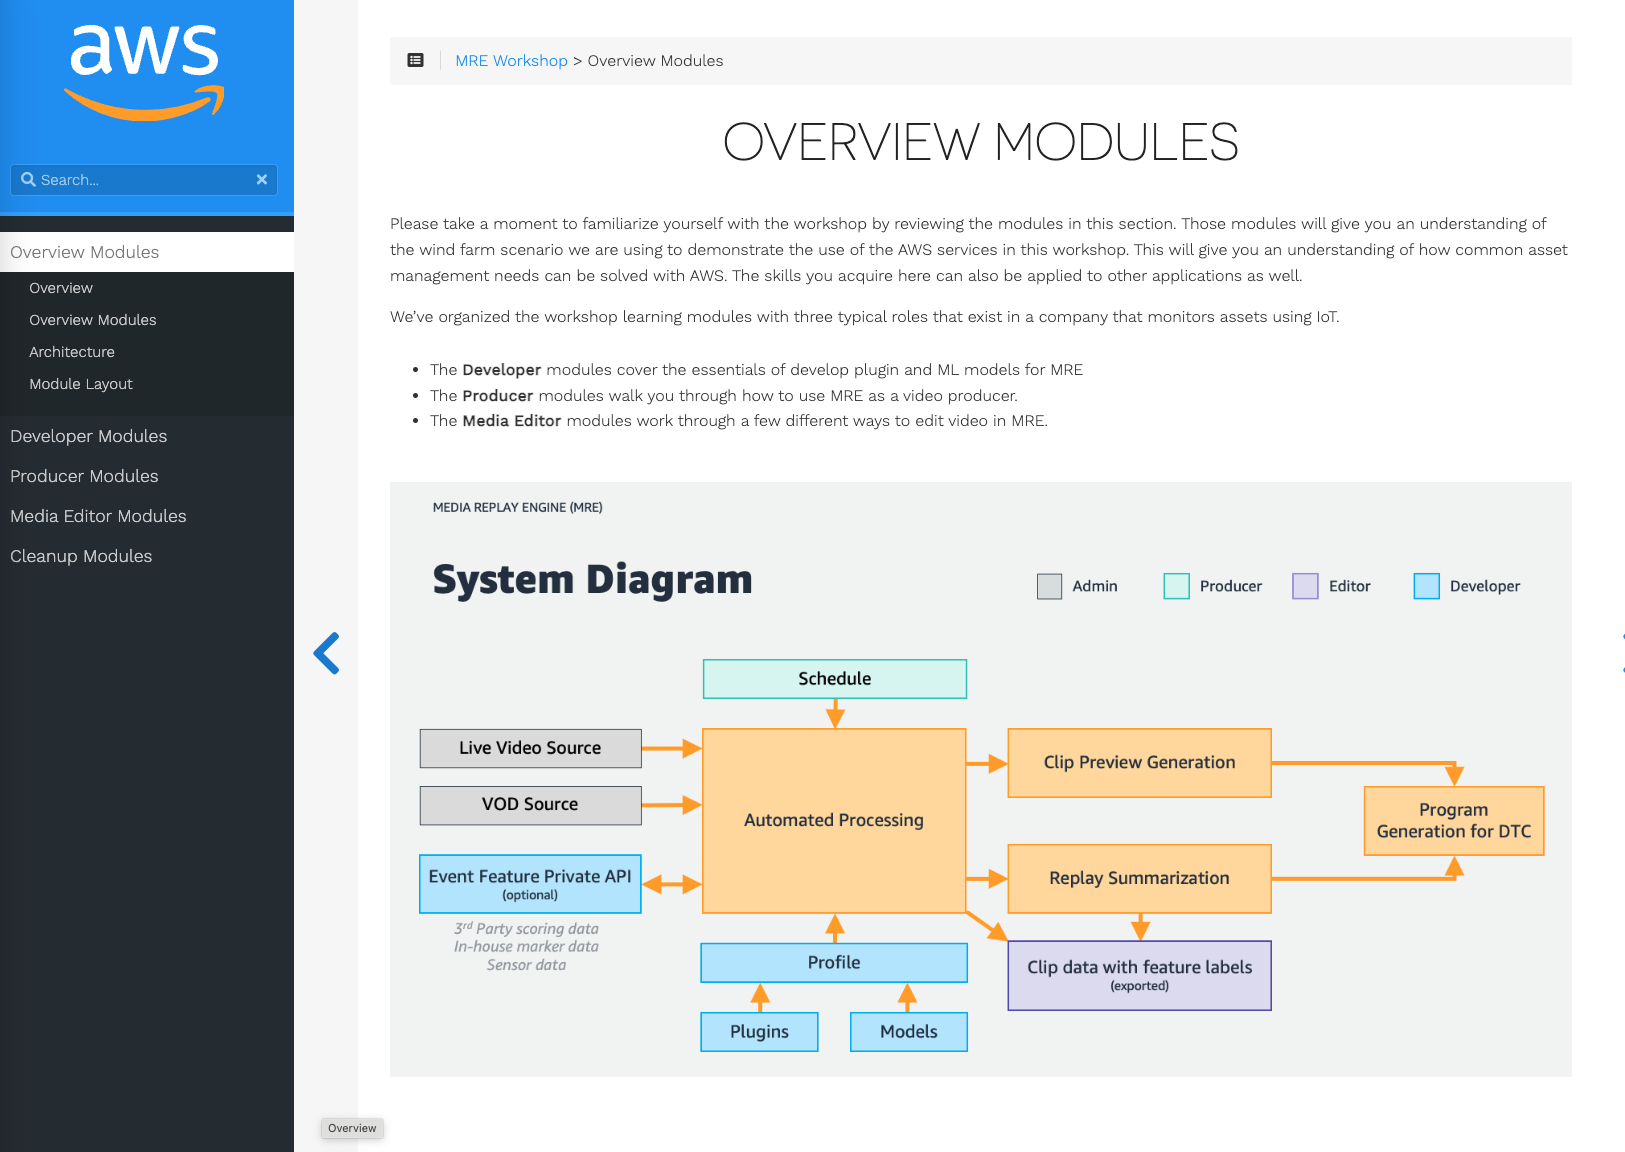Expand Media Editor Modules in sidebar

(98, 516)
